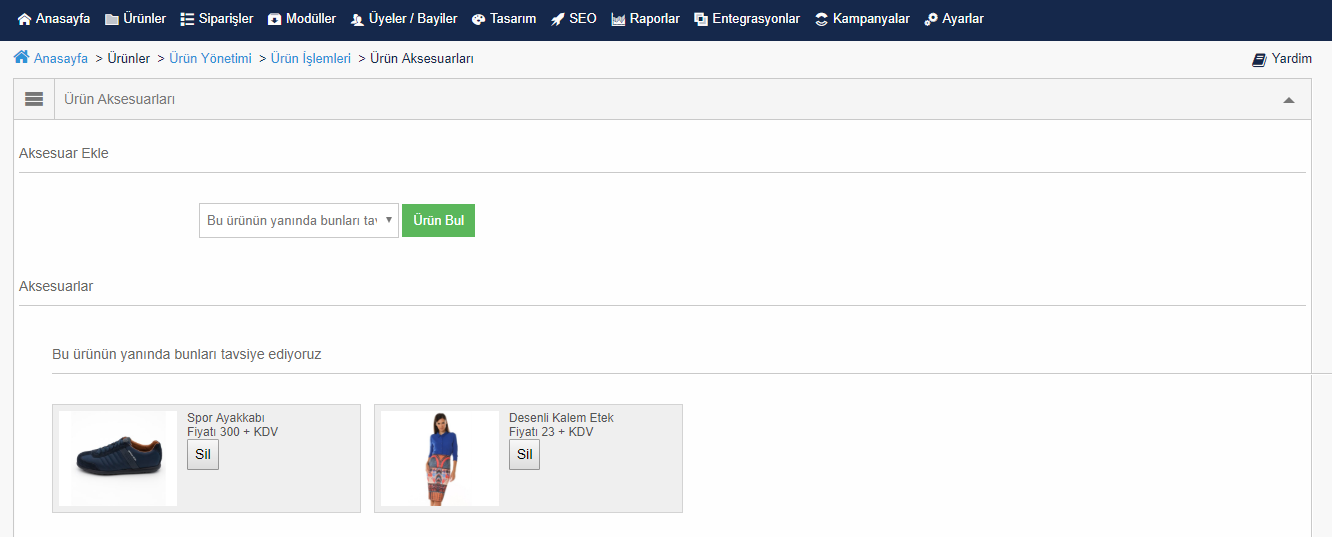Screen dimensions: 1332x537
Task: Click the Kampanyalar icon
Action: point(822,19)
